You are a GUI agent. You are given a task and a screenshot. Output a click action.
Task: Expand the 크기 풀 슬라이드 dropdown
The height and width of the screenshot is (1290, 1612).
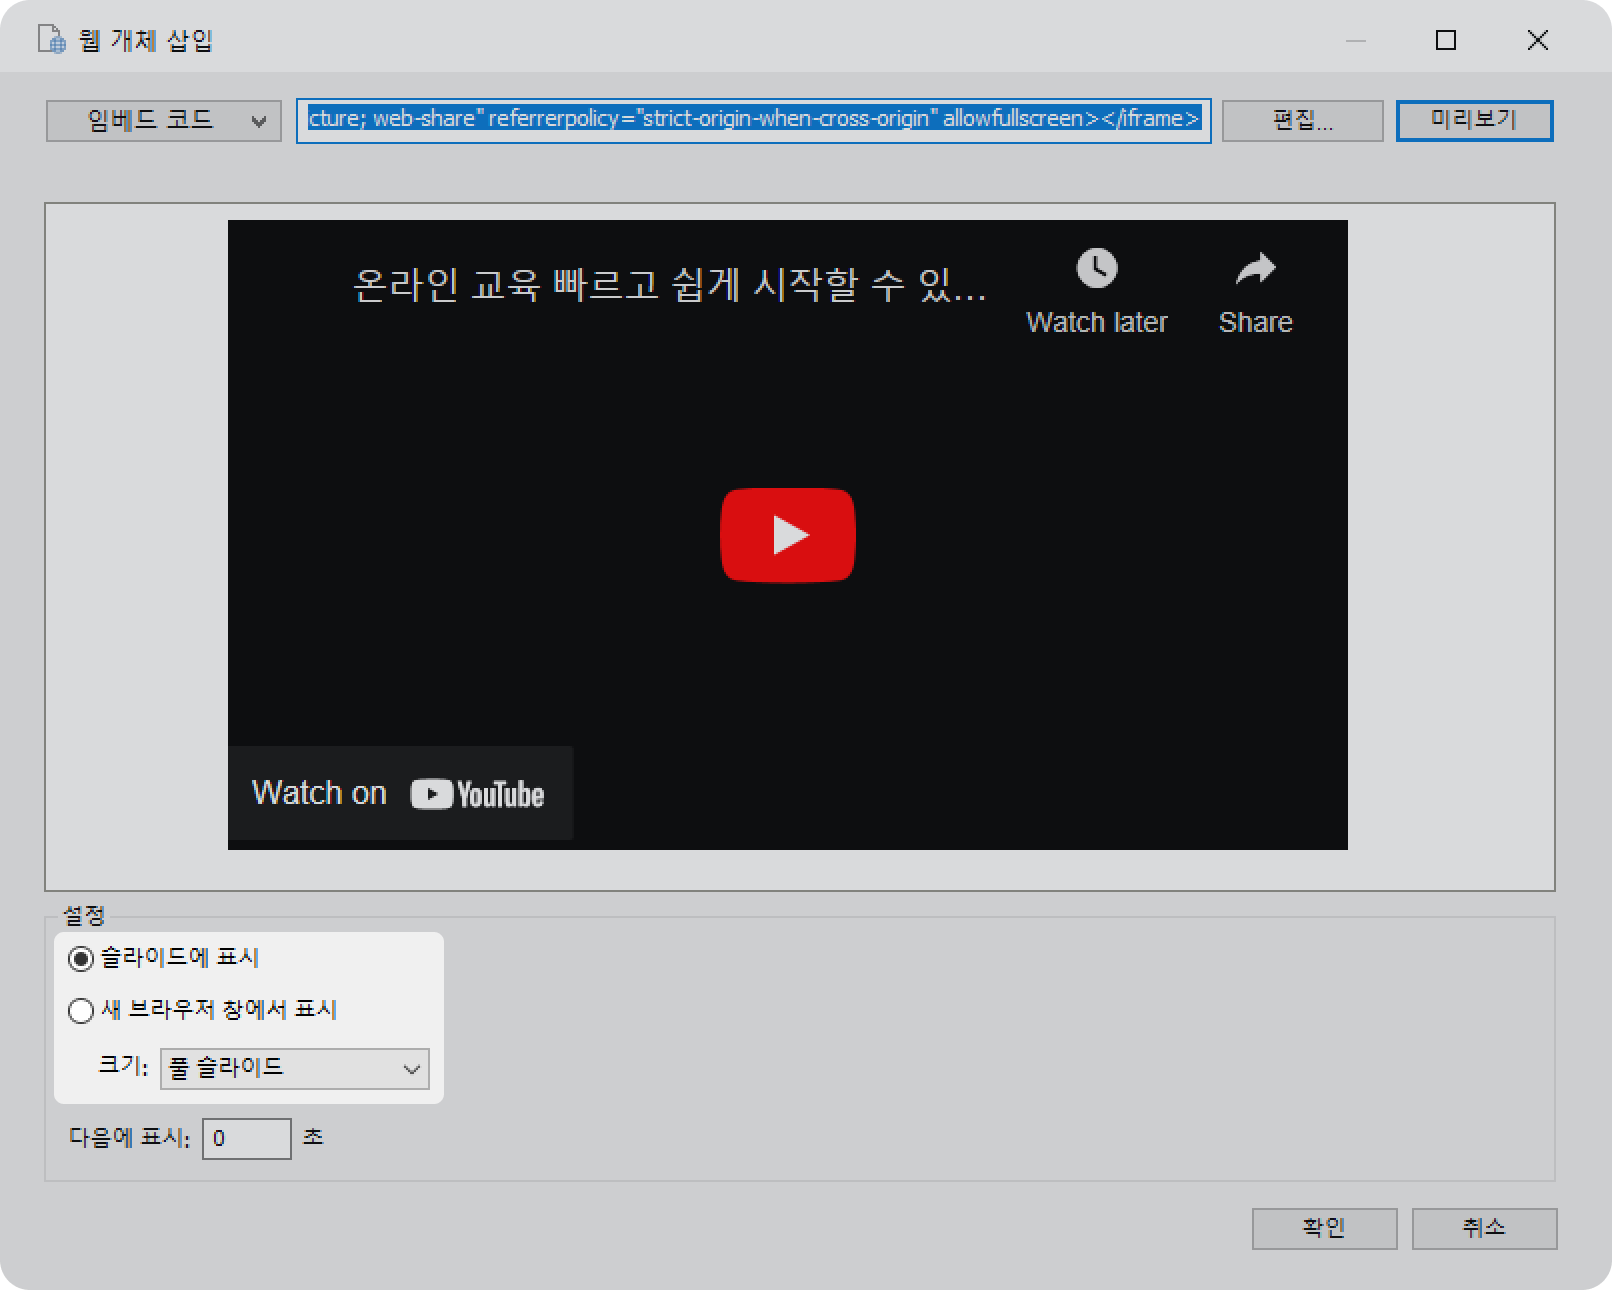pos(295,1068)
